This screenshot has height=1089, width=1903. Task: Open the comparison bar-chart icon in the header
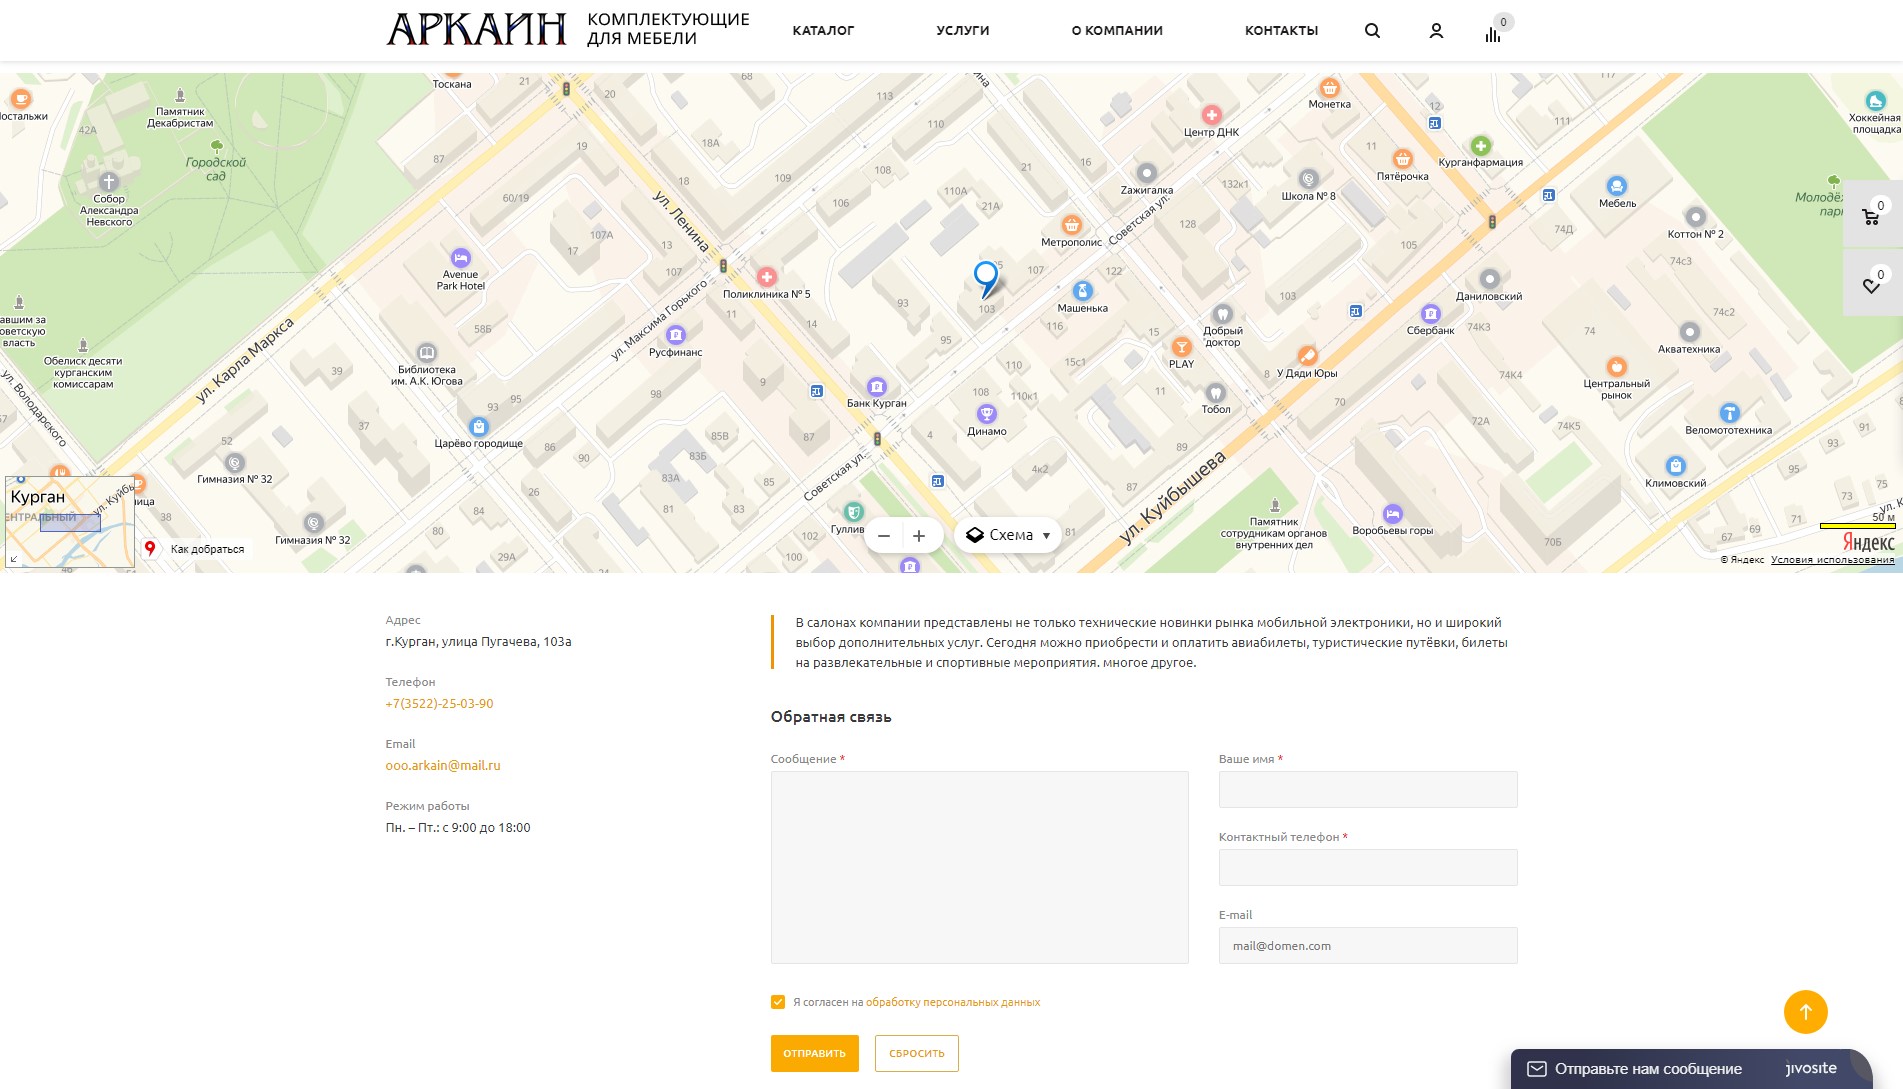[1493, 35]
